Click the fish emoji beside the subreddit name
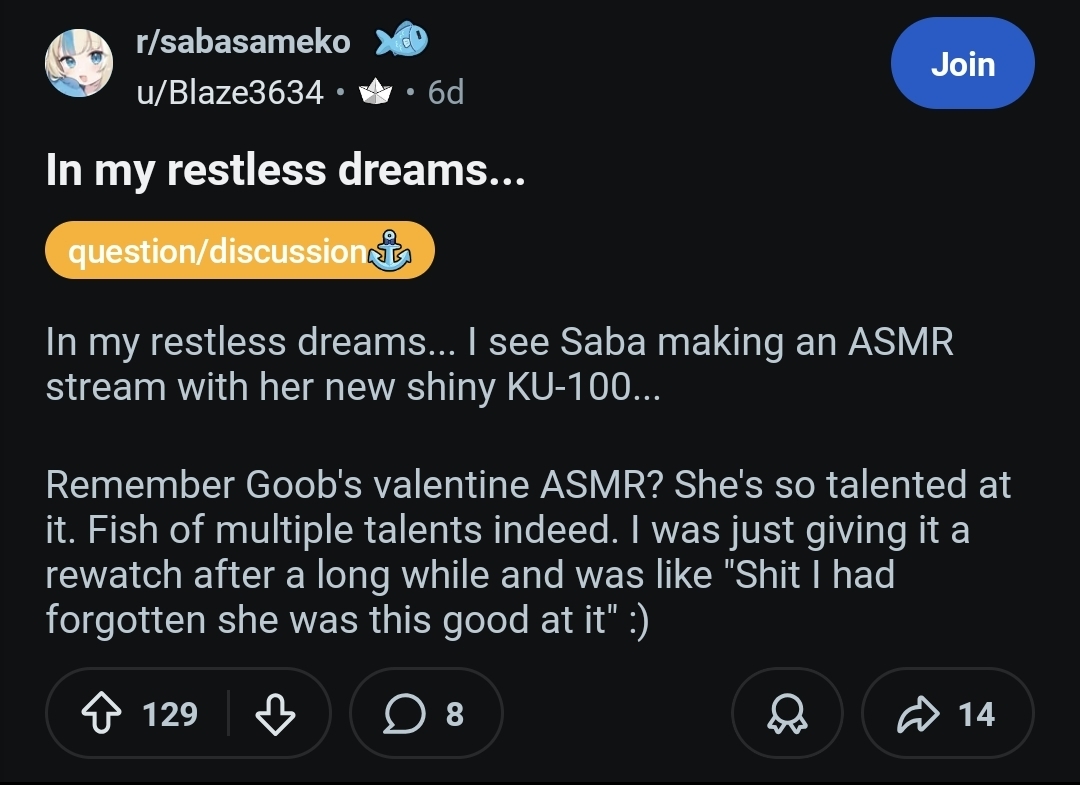 401,41
